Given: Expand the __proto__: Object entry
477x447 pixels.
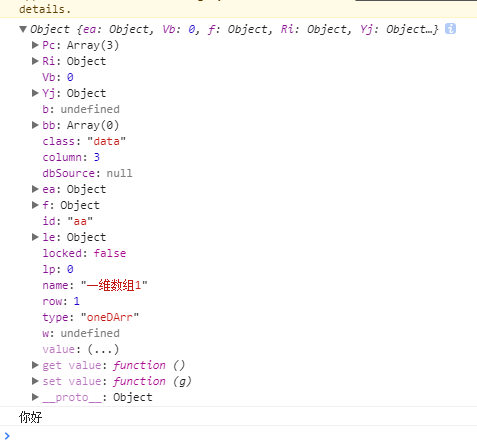Looking at the screenshot, I should 35,397.
